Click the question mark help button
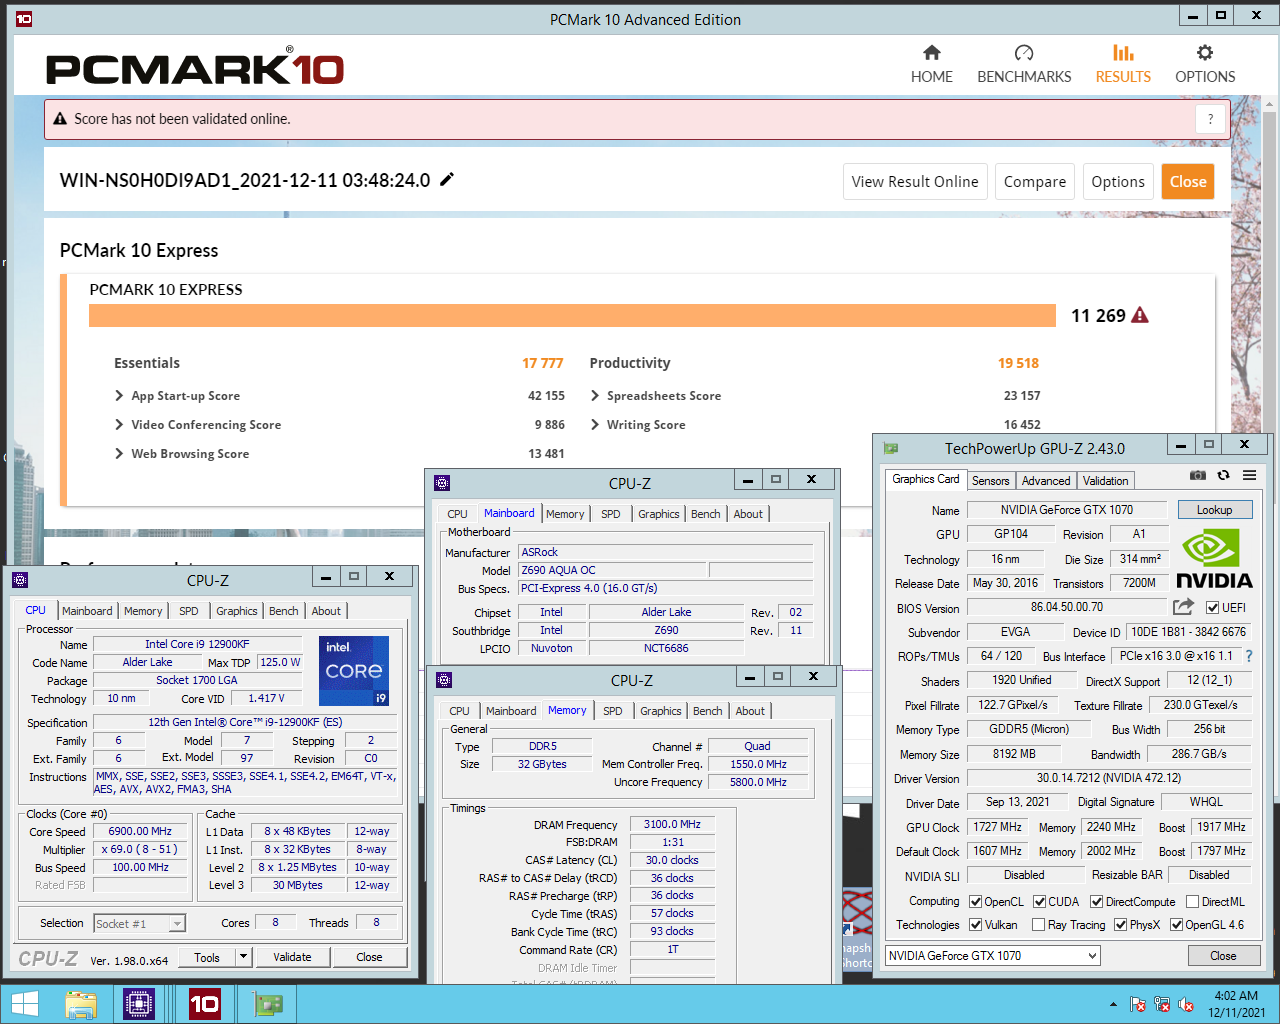The width and height of the screenshot is (1280, 1024). (x=1210, y=119)
